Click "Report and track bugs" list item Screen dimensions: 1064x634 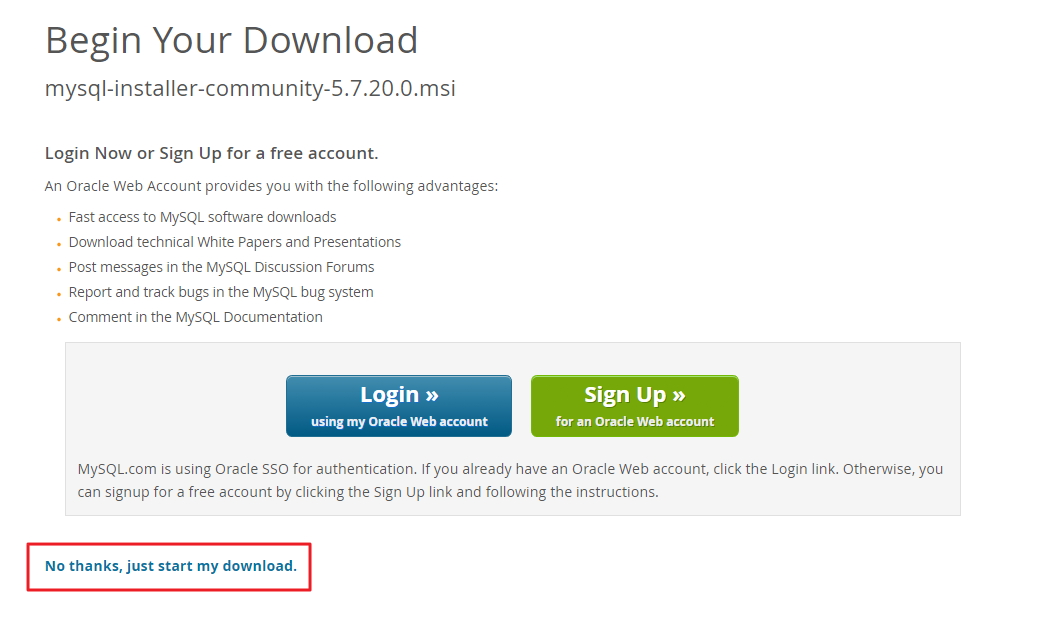(221, 293)
